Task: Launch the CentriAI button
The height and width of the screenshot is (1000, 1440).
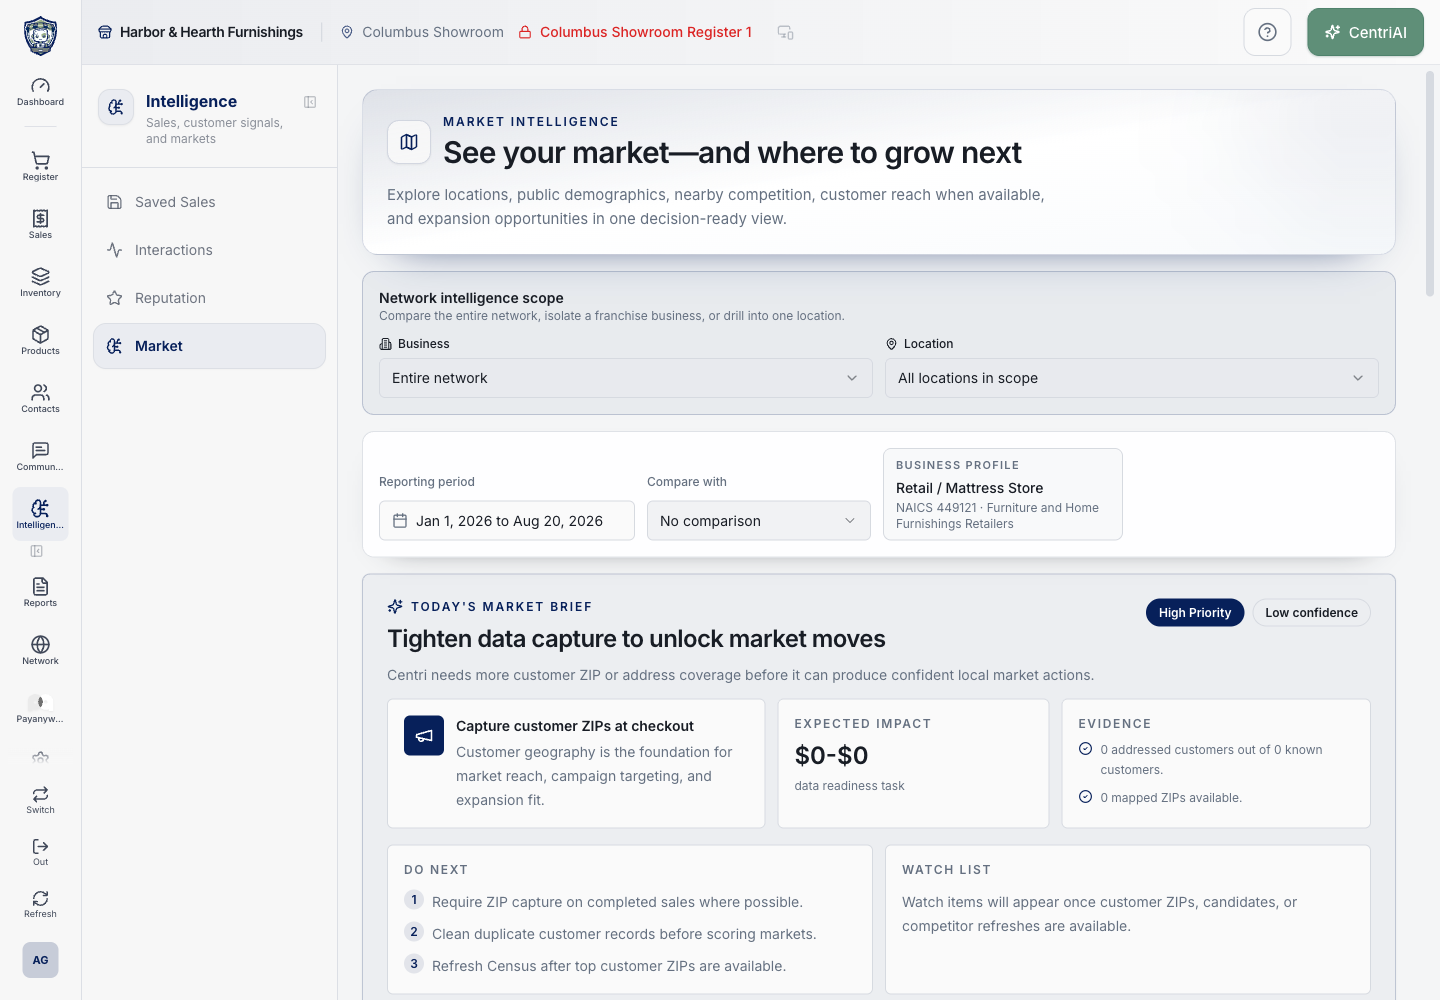Action: click(1365, 32)
